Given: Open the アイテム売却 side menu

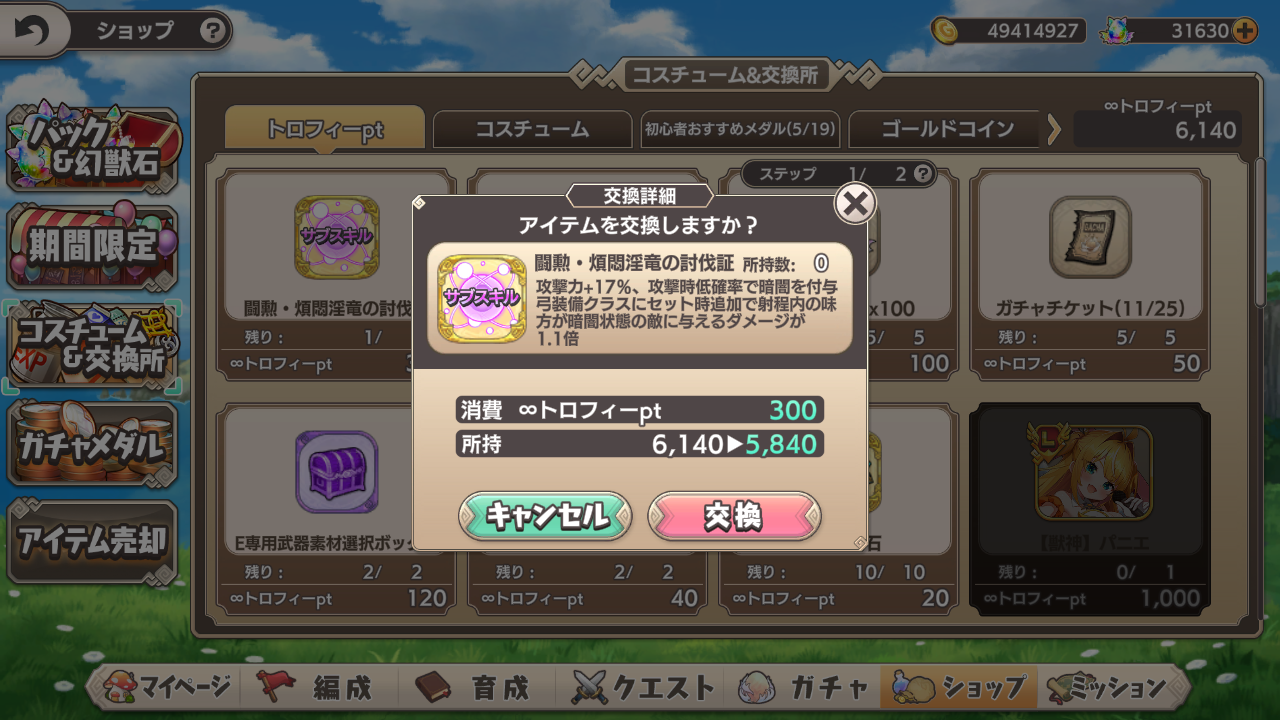Looking at the screenshot, I should (92, 541).
